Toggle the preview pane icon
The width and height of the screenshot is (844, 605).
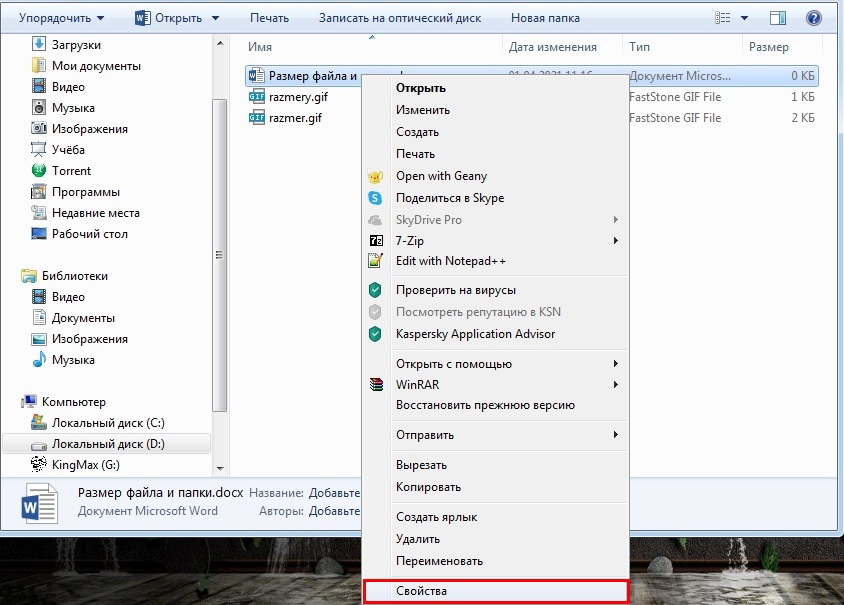779,18
